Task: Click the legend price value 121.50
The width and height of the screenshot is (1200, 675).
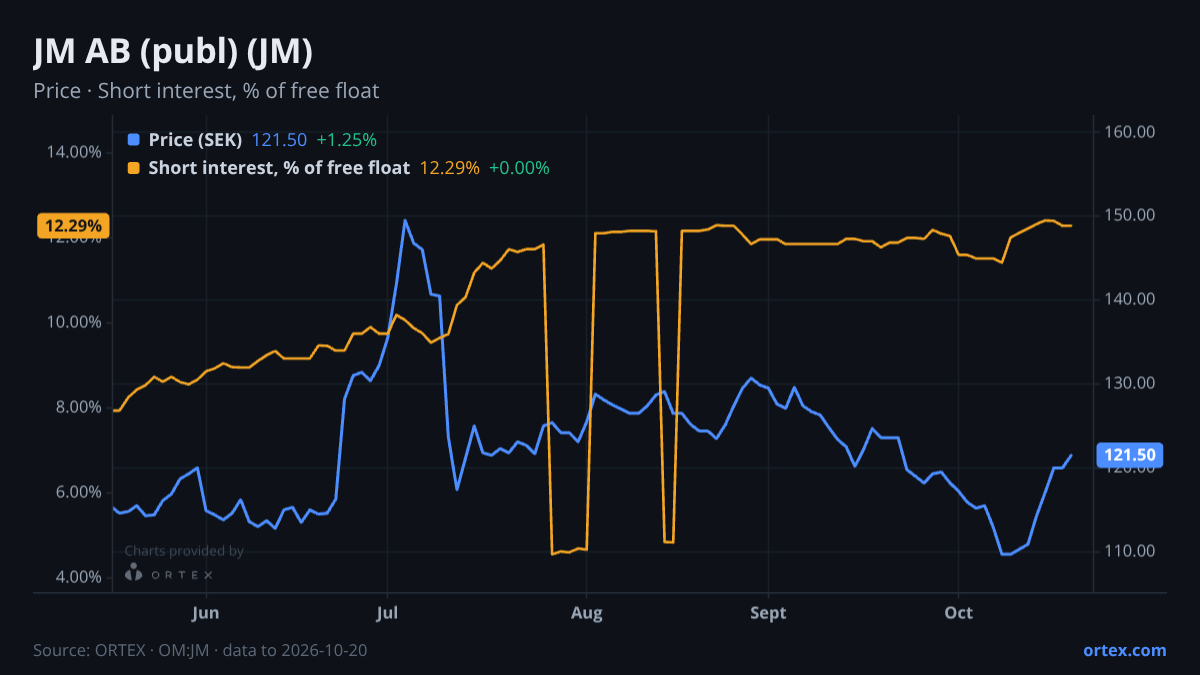Action: [279, 140]
